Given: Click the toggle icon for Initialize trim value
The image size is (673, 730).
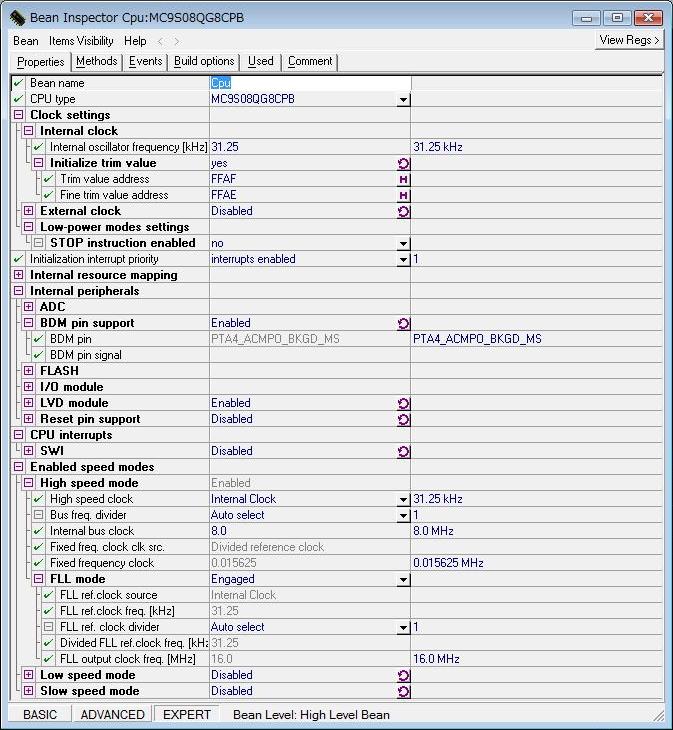Looking at the screenshot, I should 404,163.
